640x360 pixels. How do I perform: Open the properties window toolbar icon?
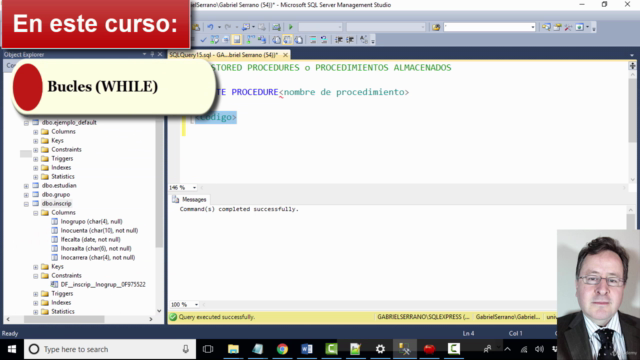(557, 27)
